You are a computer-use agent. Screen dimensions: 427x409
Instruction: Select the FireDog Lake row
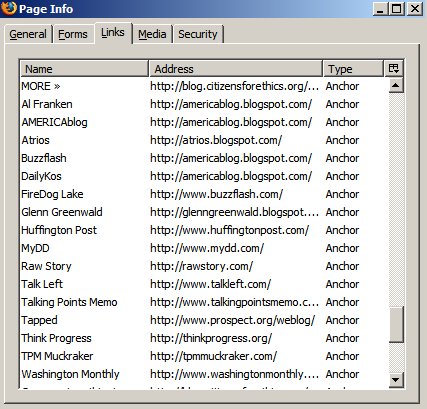pyautogui.click(x=204, y=194)
